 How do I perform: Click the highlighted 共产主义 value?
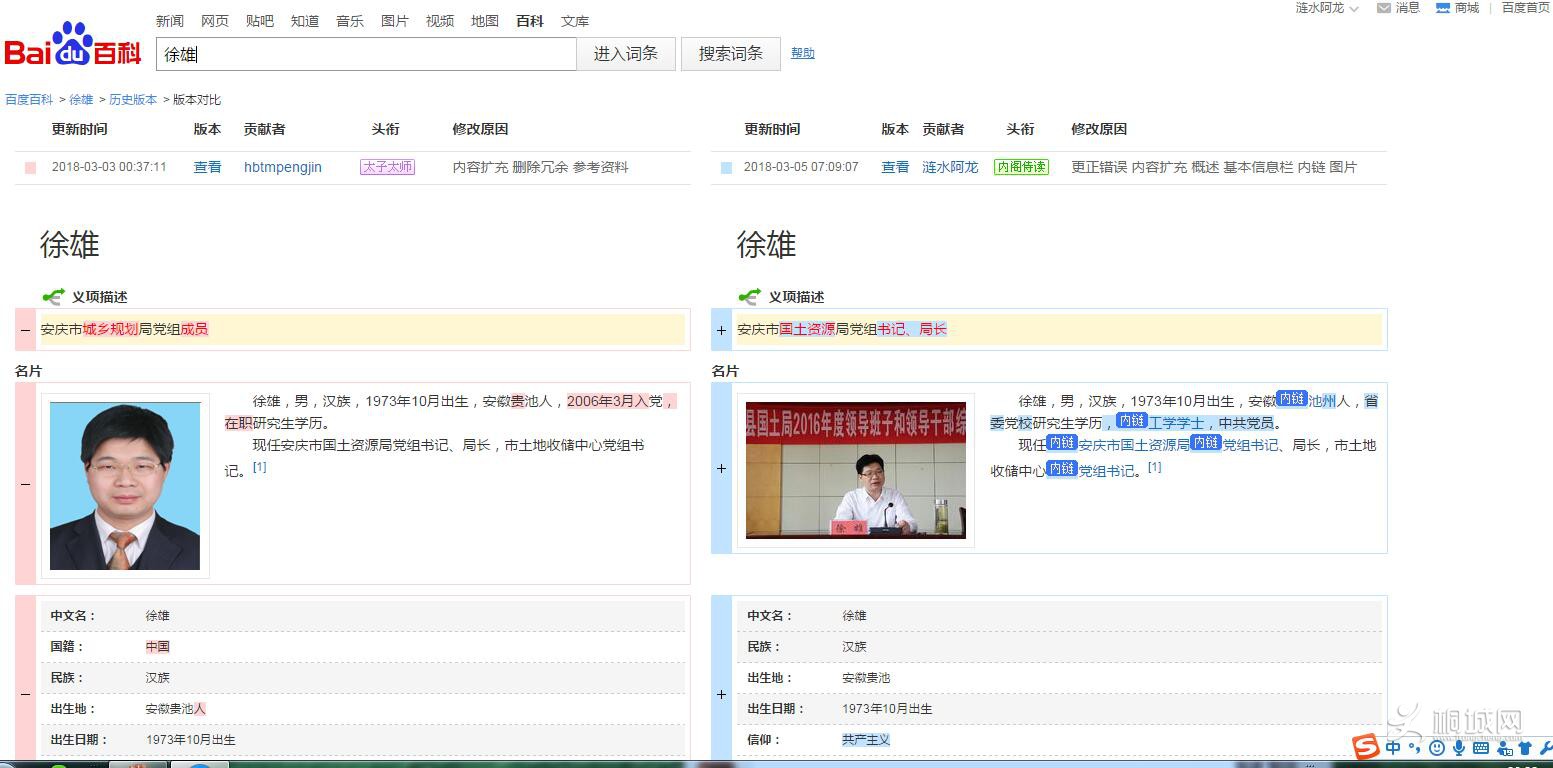[x=866, y=739]
